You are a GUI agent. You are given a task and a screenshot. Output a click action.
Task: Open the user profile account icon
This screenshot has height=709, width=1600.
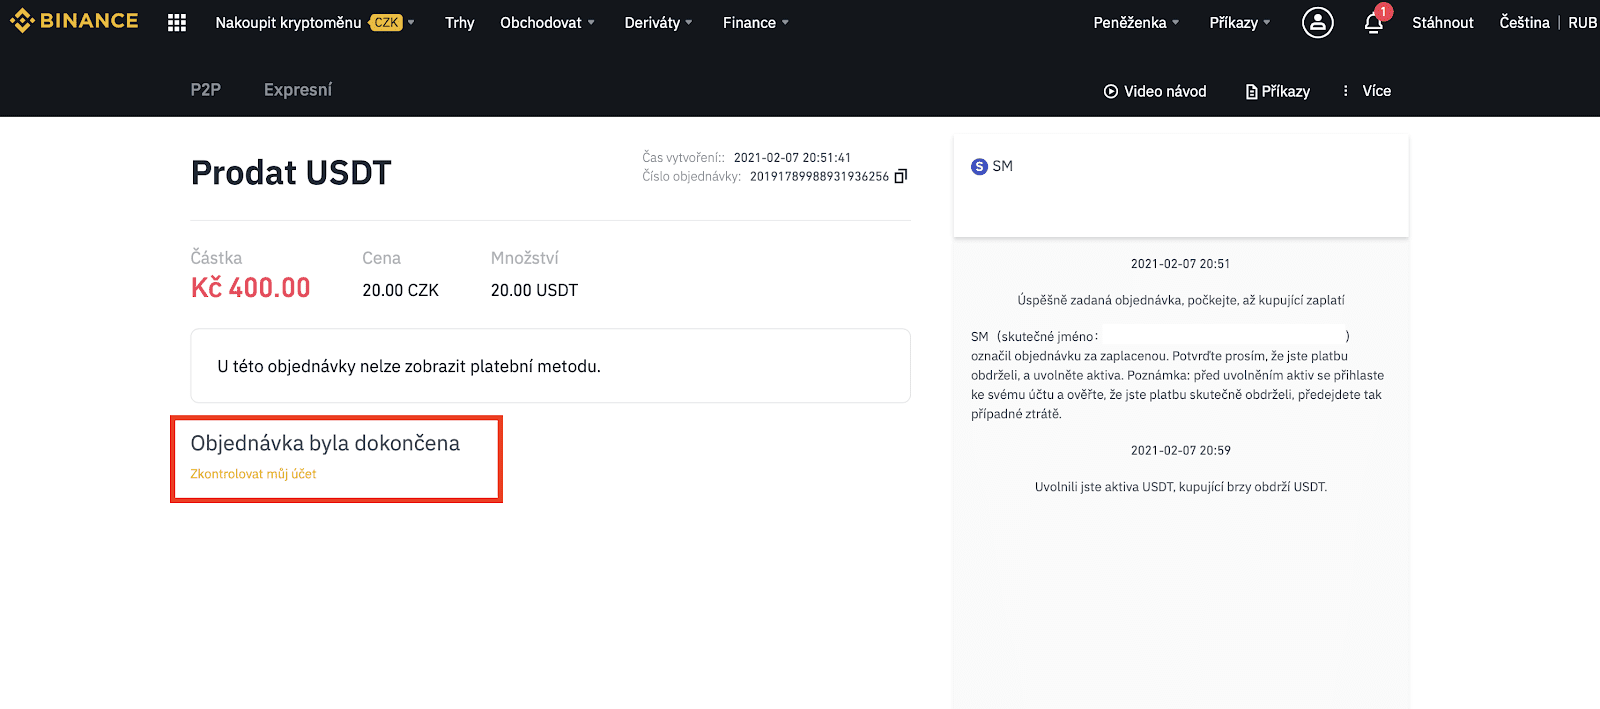pyautogui.click(x=1318, y=22)
